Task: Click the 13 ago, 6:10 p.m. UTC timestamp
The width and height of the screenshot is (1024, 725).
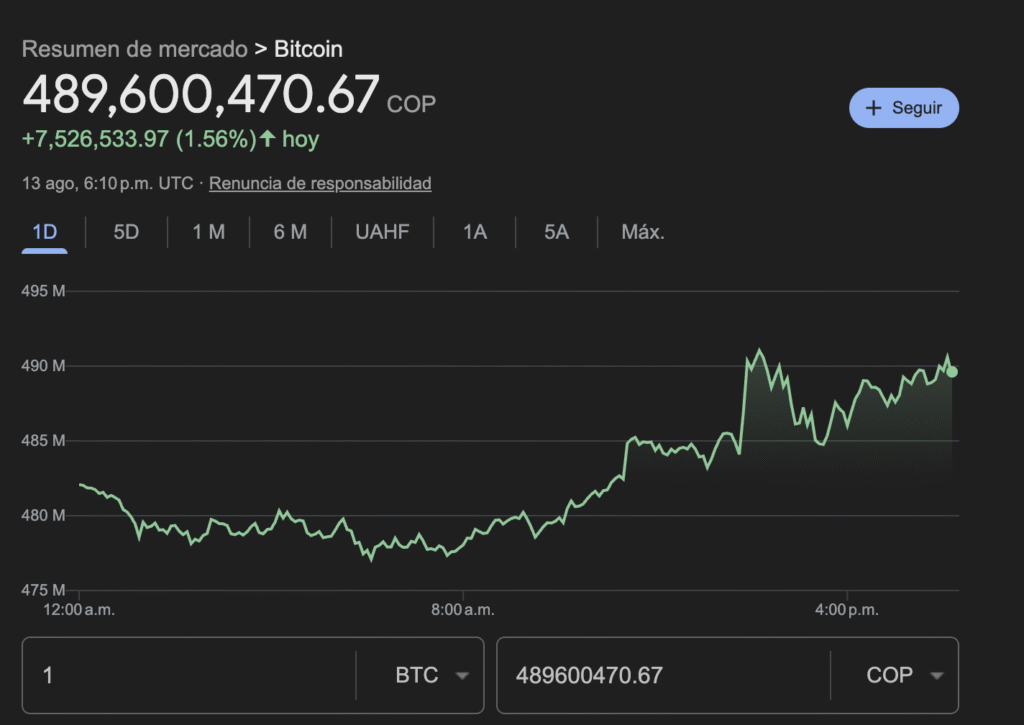Action: (108, 183)
